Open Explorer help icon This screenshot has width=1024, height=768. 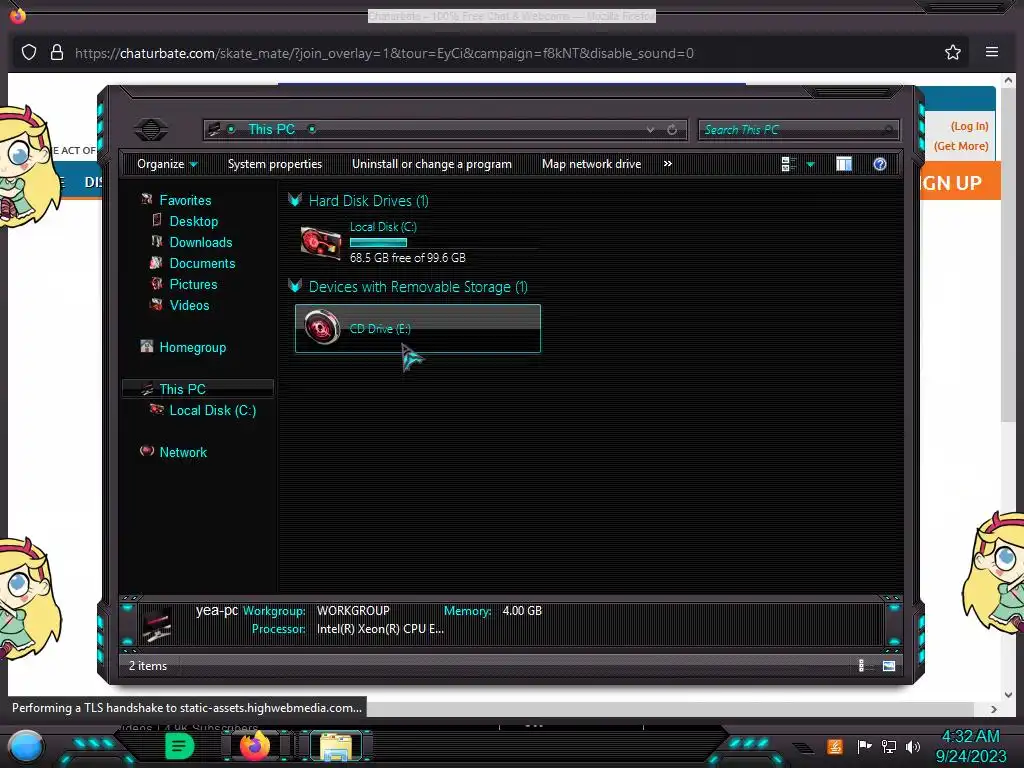click(x=880, y=164)
